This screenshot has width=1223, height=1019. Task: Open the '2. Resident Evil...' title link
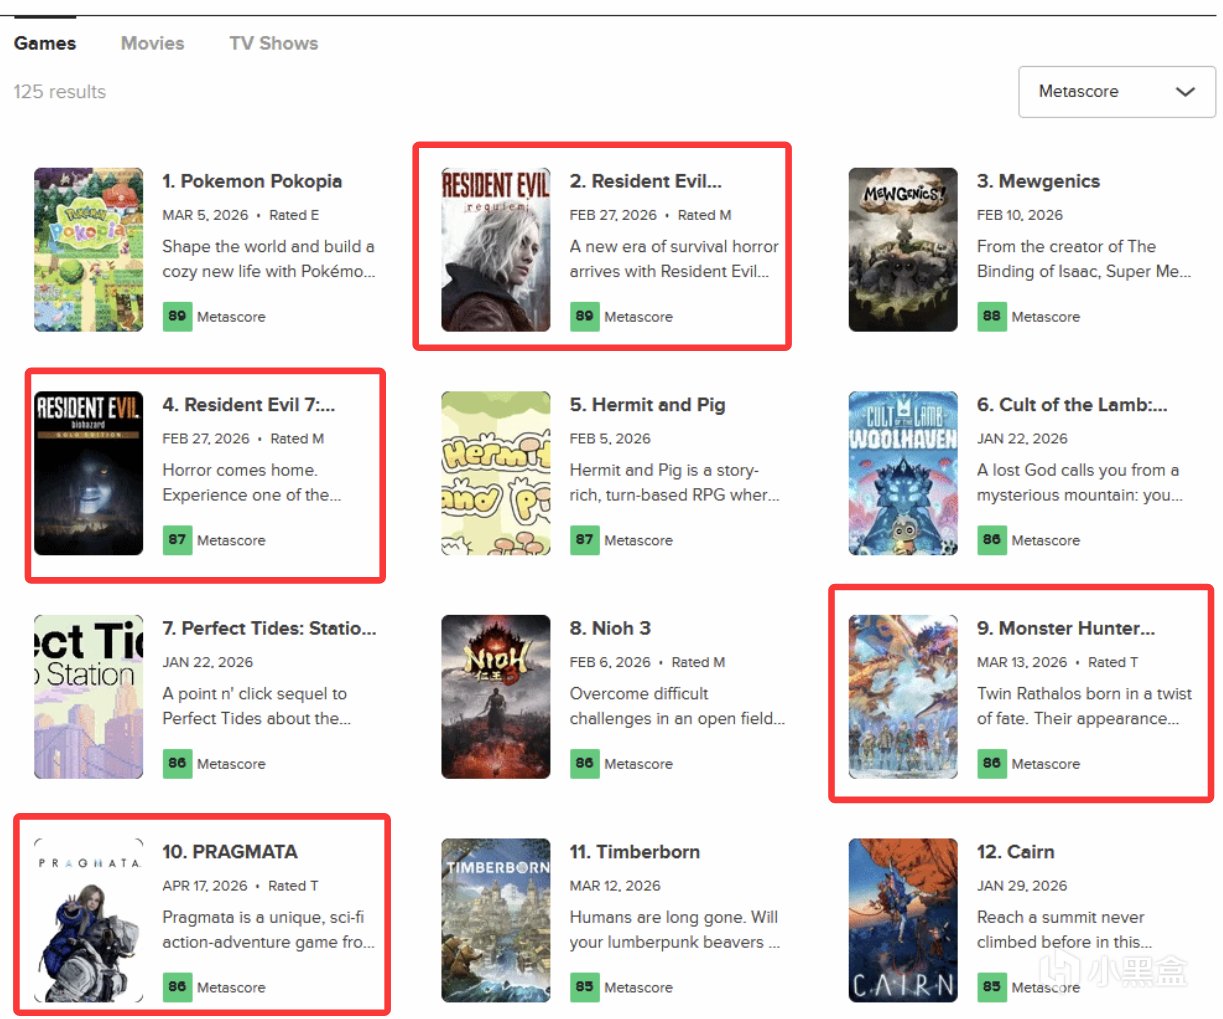tap(646, 181)
